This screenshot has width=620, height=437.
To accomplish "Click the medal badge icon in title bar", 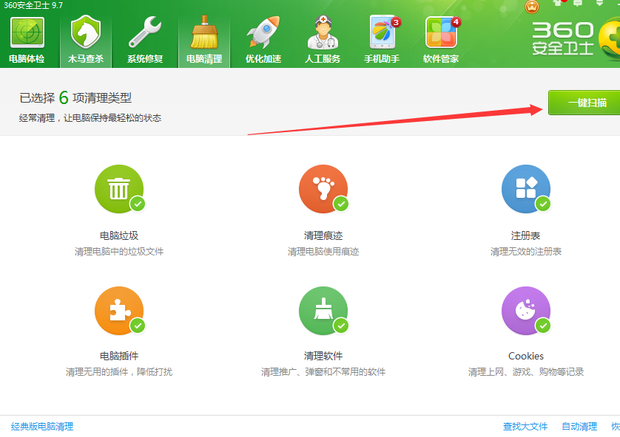I will tap(532, 6).
